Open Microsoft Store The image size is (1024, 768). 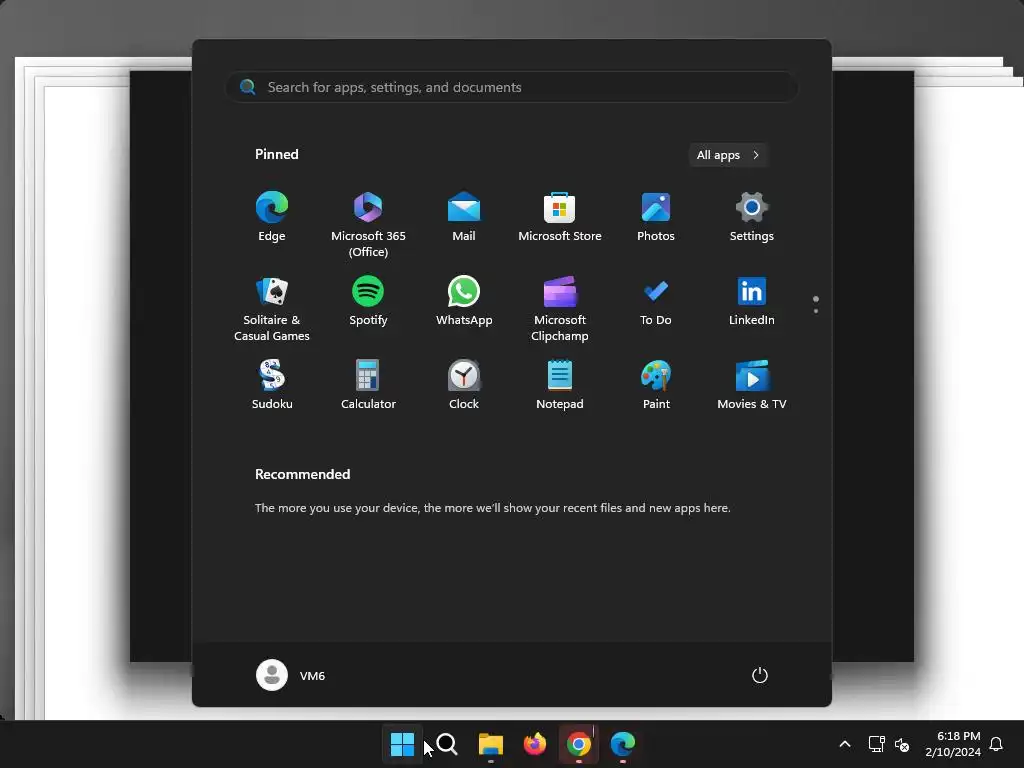[560, 217]
